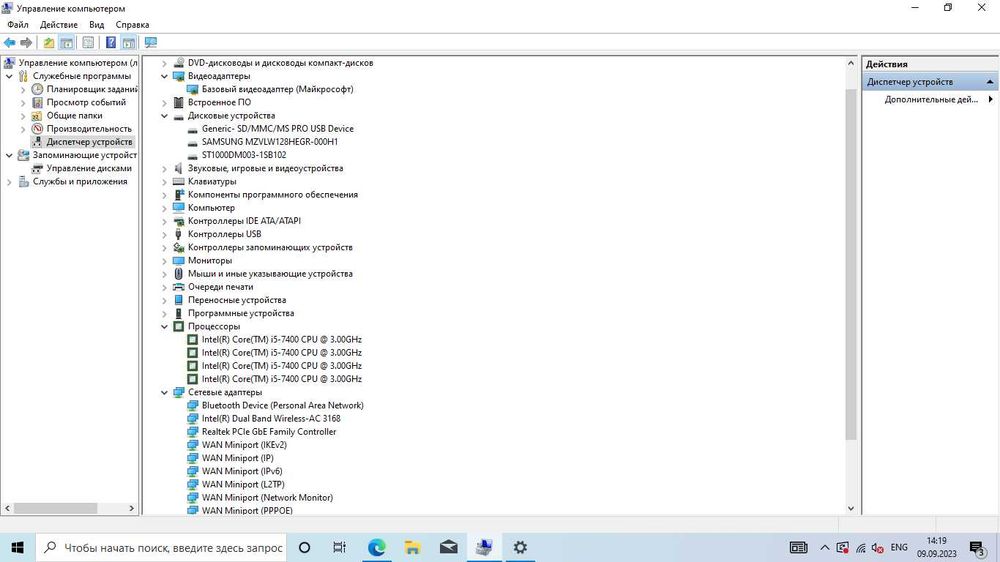Collapse the Процессоры category
Screen dimensions: 1000x562
165,327
